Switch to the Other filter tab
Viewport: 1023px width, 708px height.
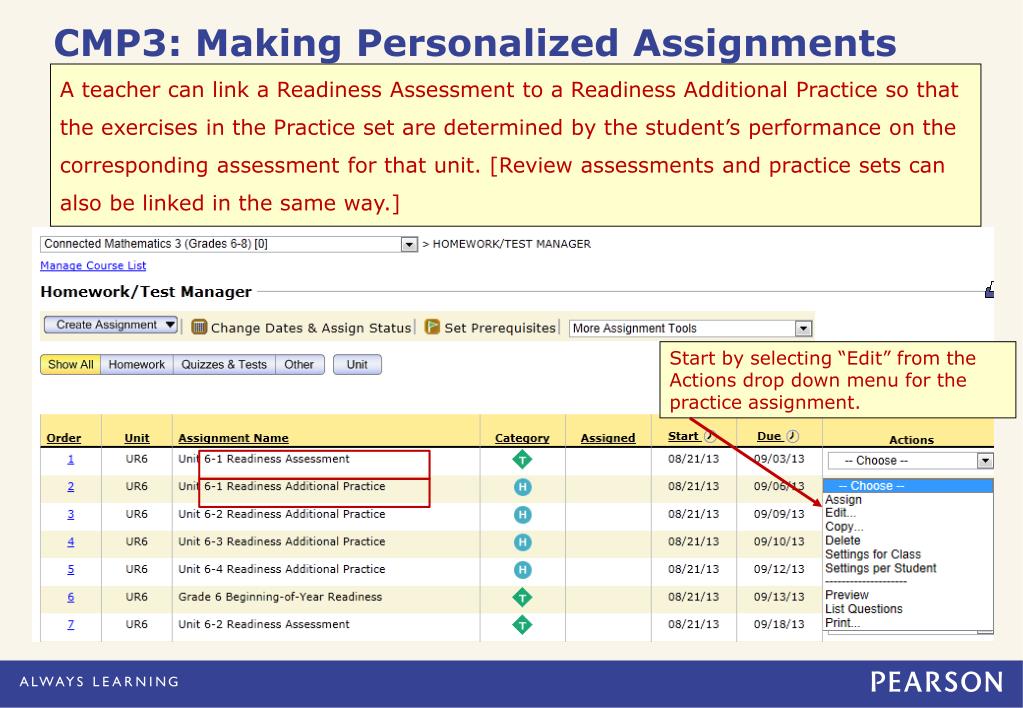click(299, 365)
